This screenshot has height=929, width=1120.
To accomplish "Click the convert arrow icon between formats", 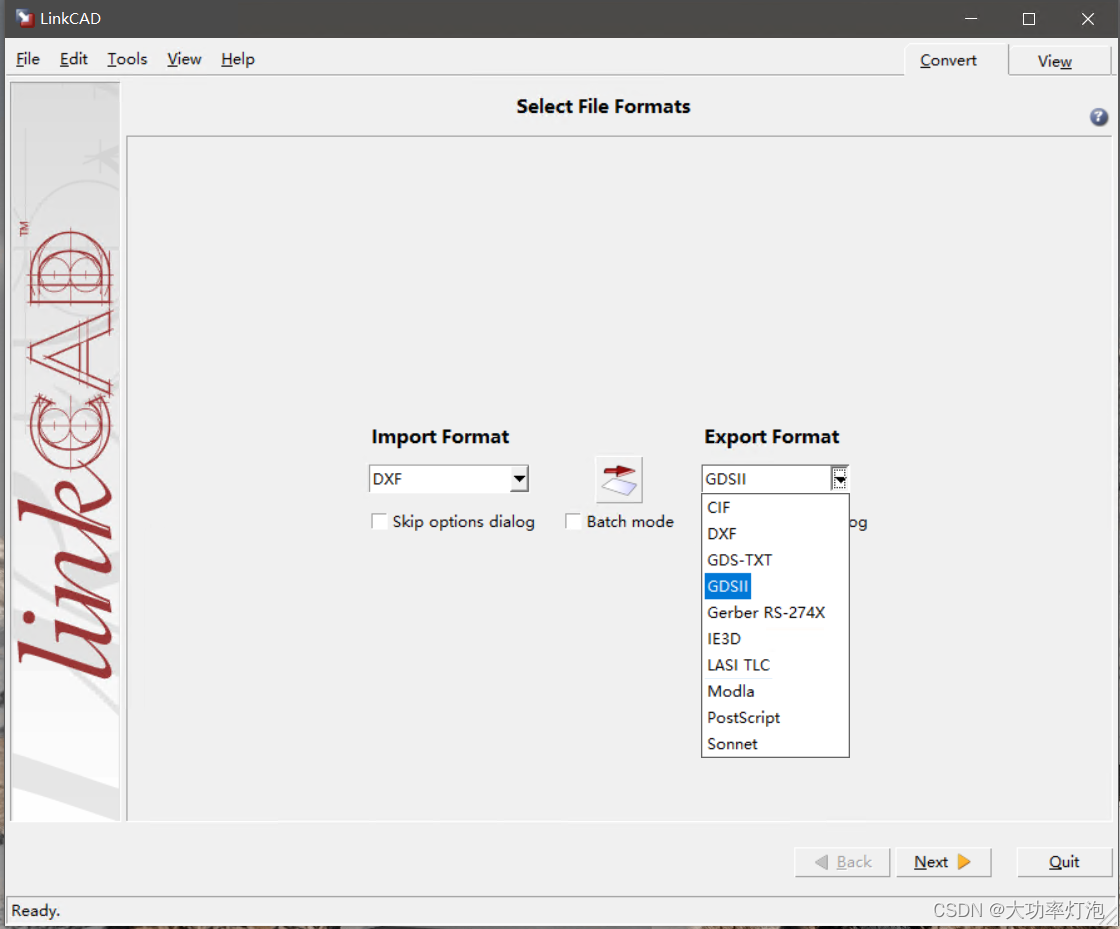I will (619, 480).
